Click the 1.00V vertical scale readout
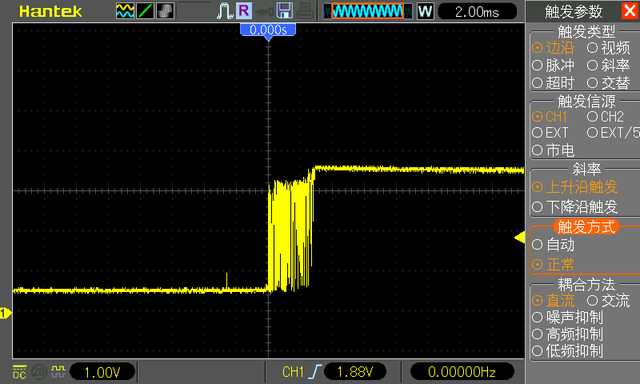 coord(102,372)
